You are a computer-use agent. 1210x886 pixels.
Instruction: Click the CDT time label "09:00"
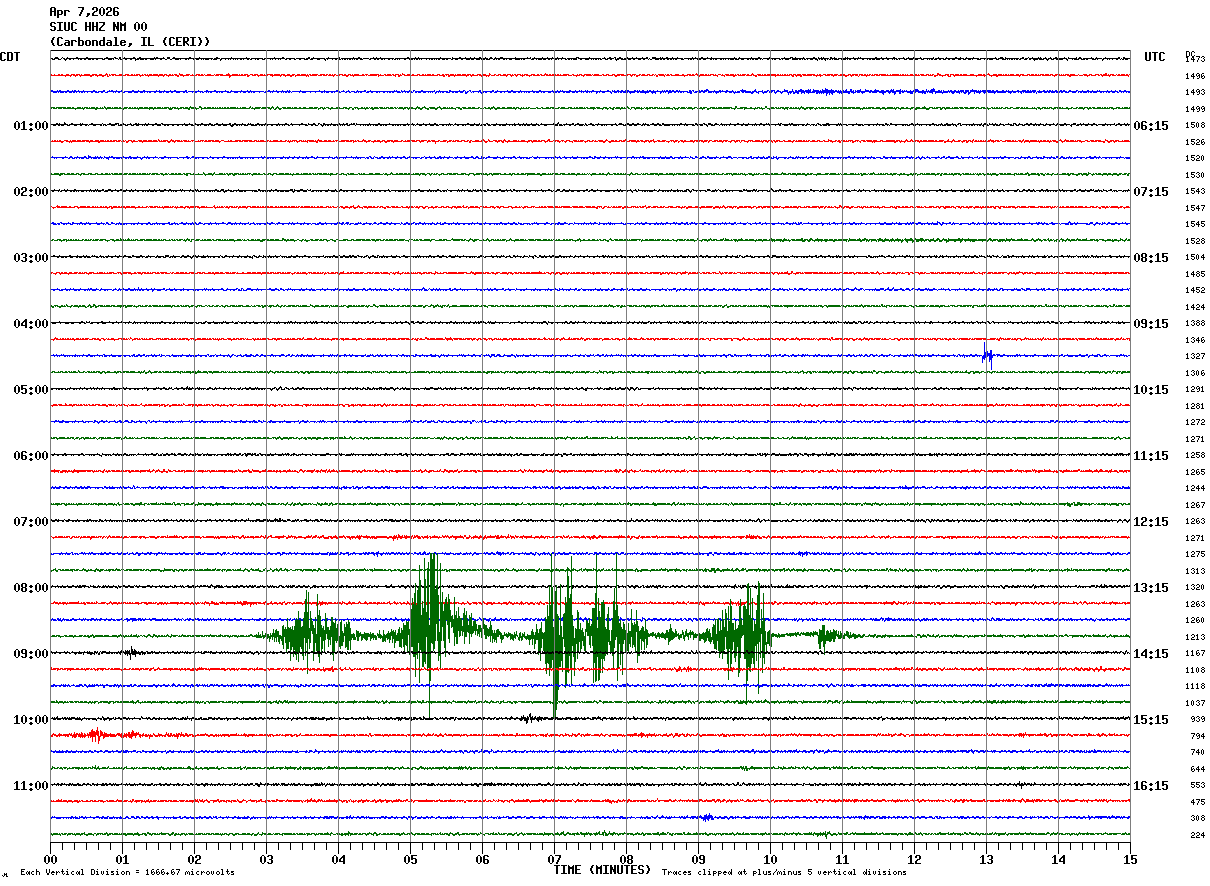pos(31,654)
